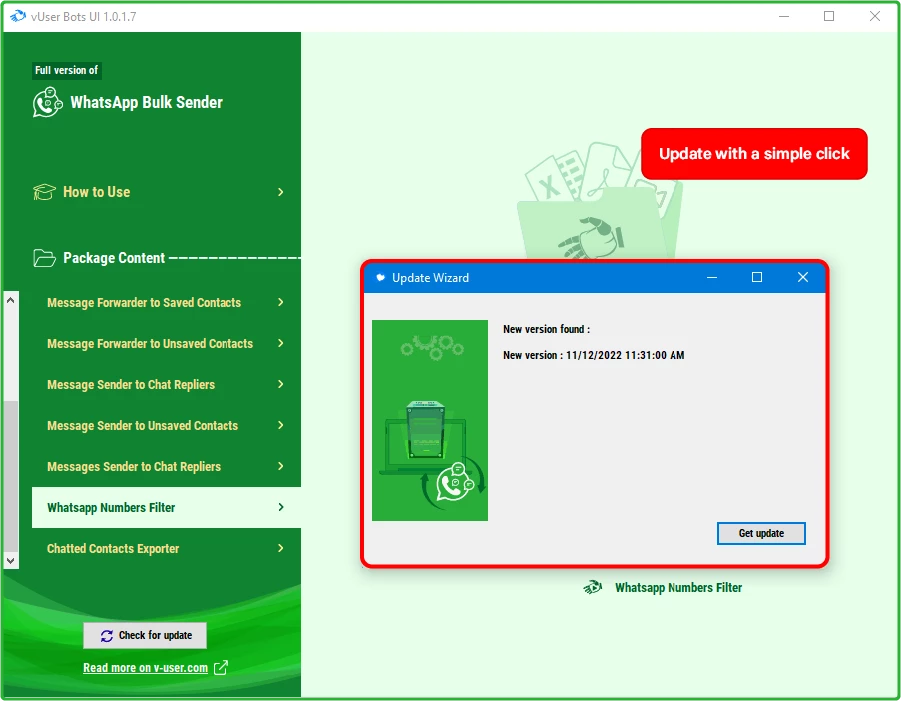This screenshot has height=701, width=901.
Task: Expand chevron for Message Forwarder to Saved Contacts
Action: (x=280, y=302)
